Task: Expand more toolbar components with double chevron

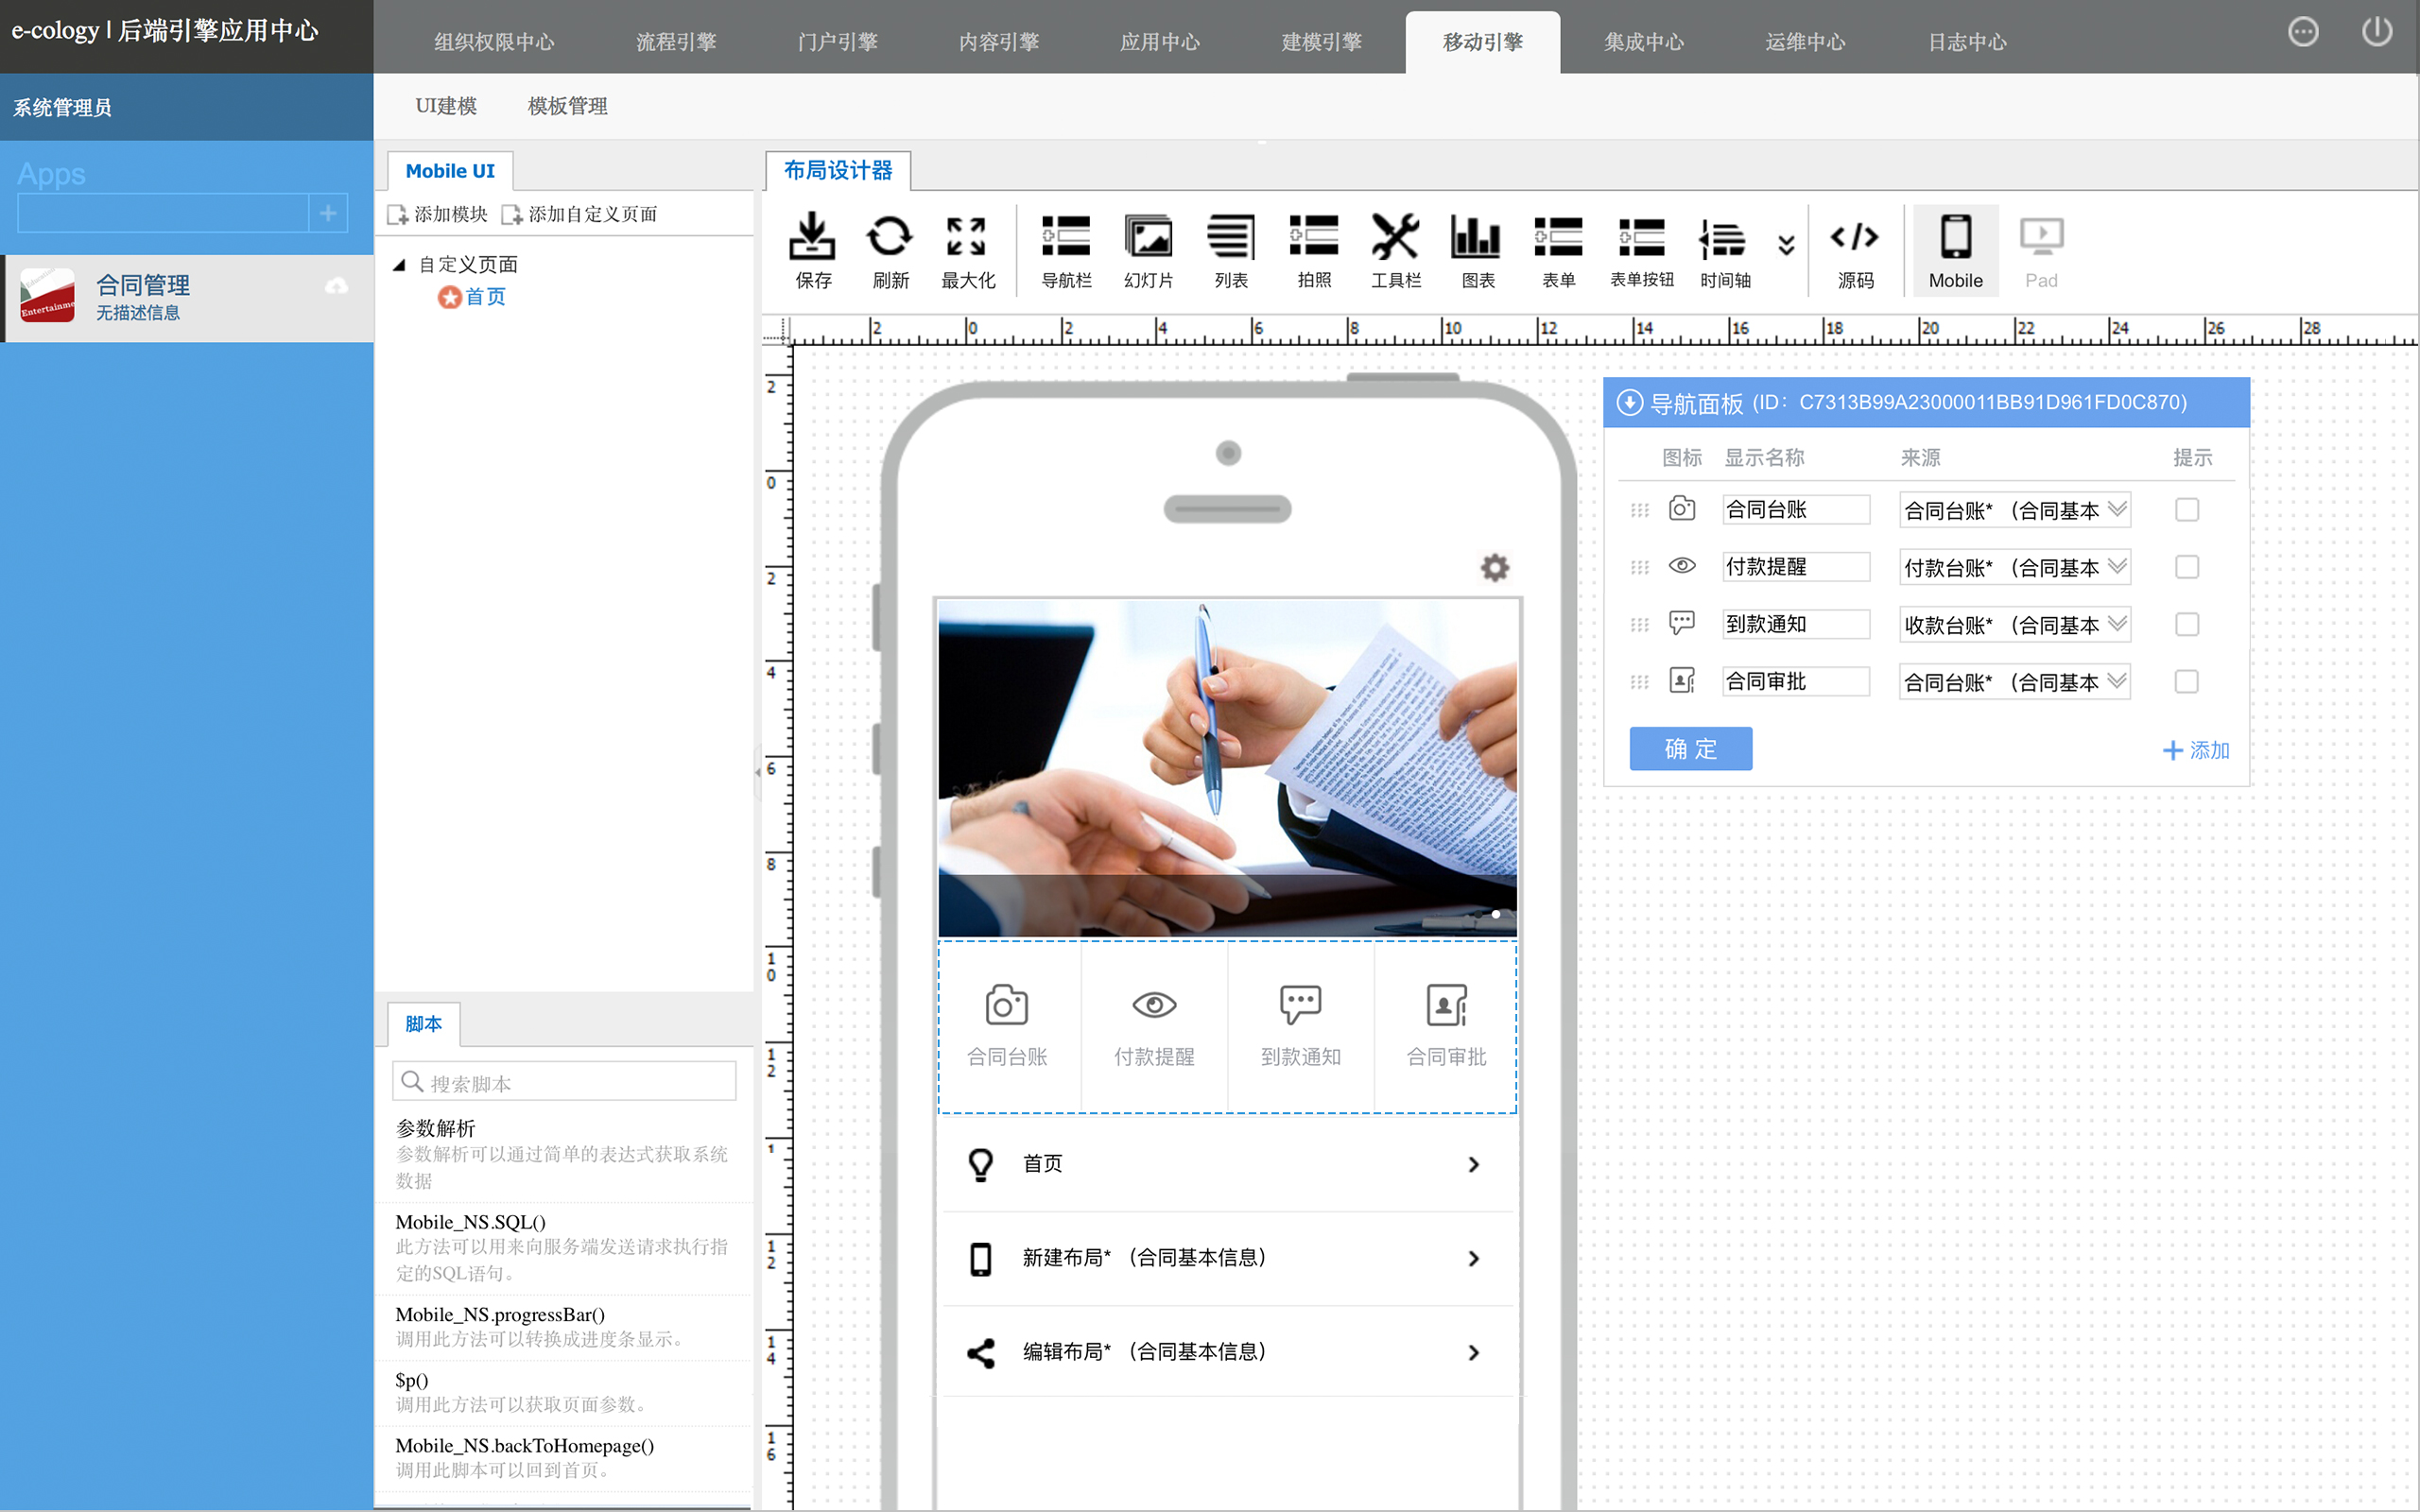Action: coord(1786,244)
